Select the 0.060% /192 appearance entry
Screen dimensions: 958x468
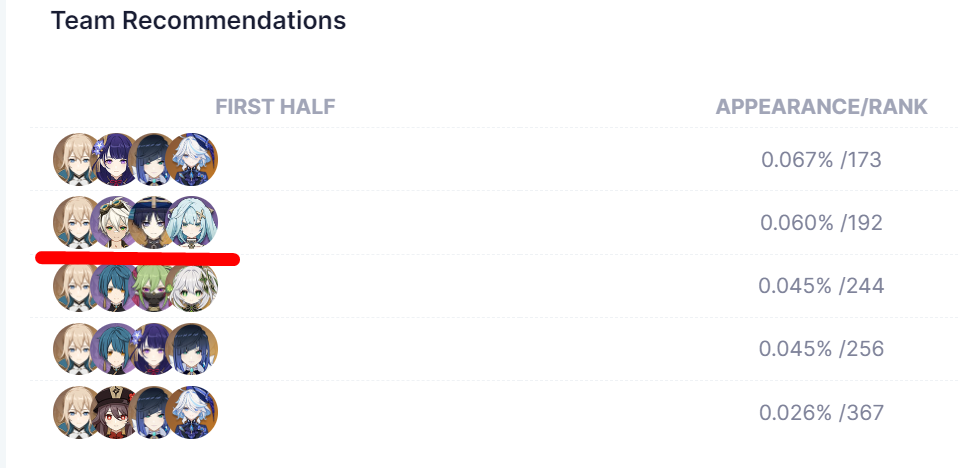tap(821, 223)
